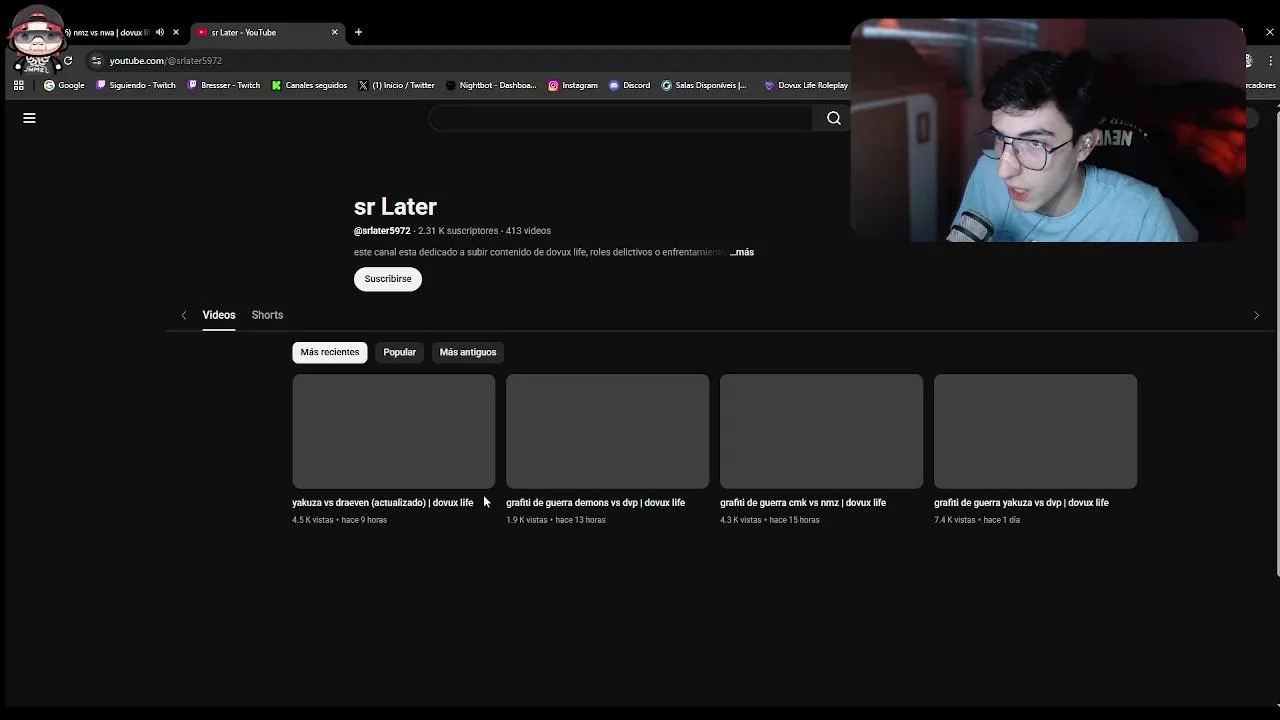Open thumbnail of yakuza vs dvp video
The width and height of the screenshot is (1280, 720).
pos(1035,431)
